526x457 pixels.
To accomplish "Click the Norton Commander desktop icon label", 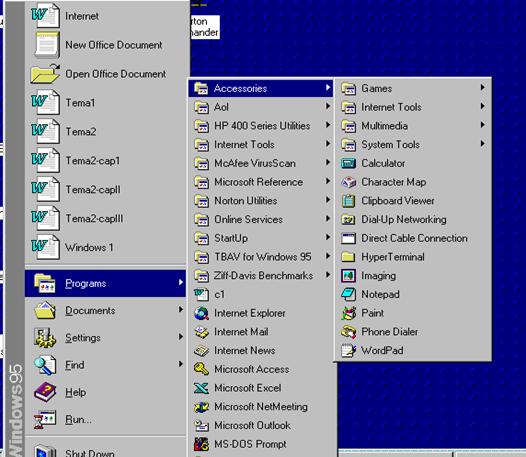I will click(x=205, y=27).
